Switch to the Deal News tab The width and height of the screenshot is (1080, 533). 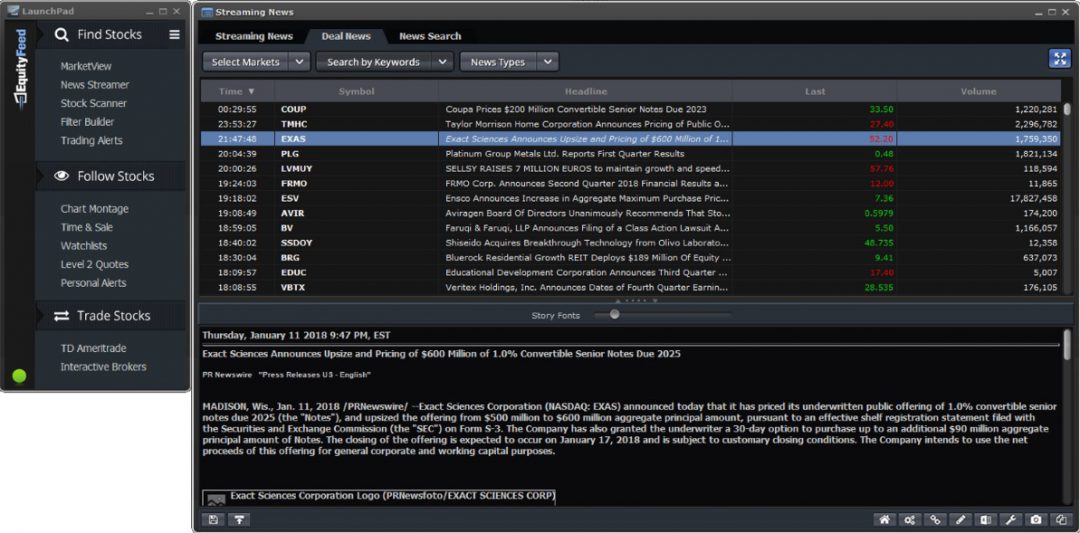tap(346, 36)
